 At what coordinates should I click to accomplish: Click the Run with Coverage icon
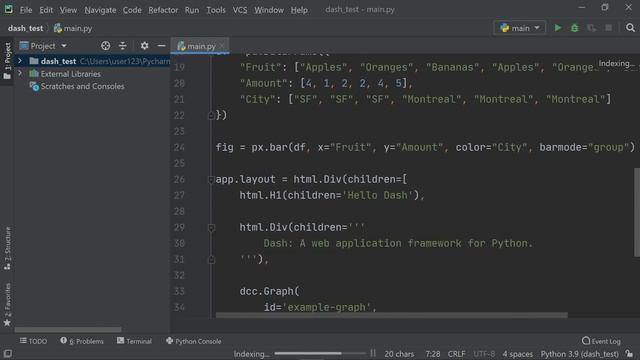click(x=591, y=28)
